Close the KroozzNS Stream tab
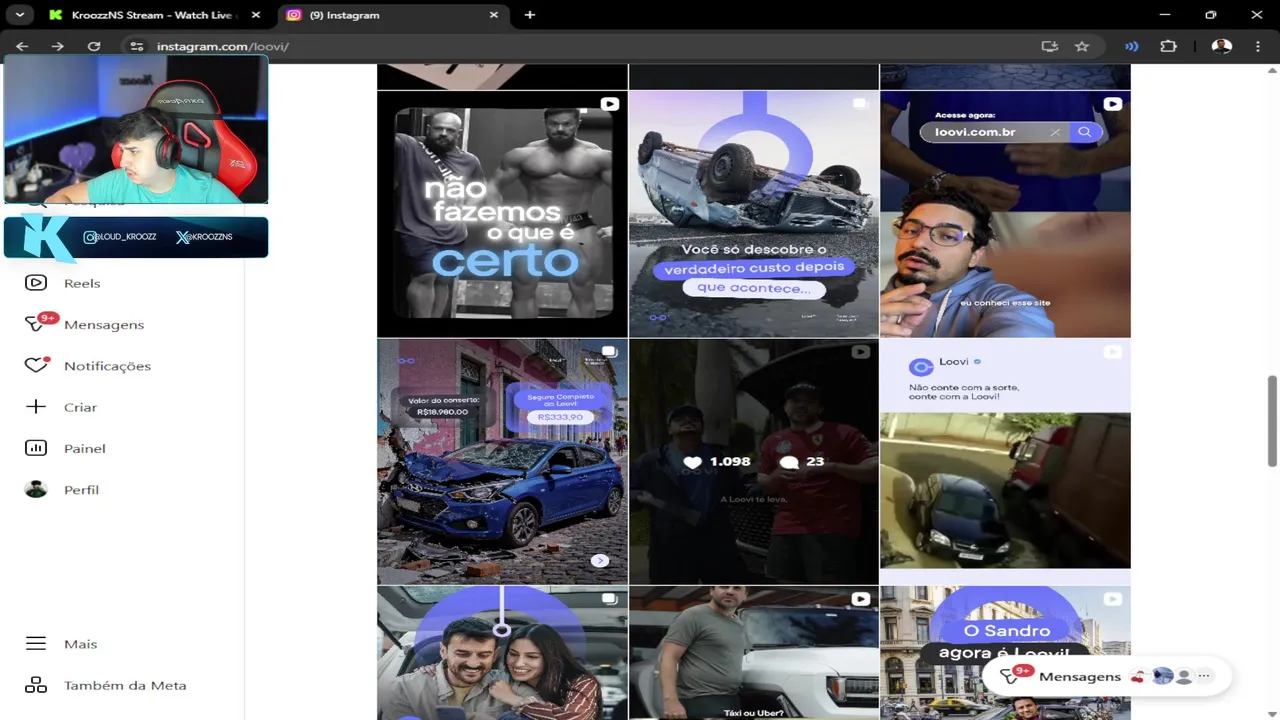1280x720 pixels. click(256, 15)
